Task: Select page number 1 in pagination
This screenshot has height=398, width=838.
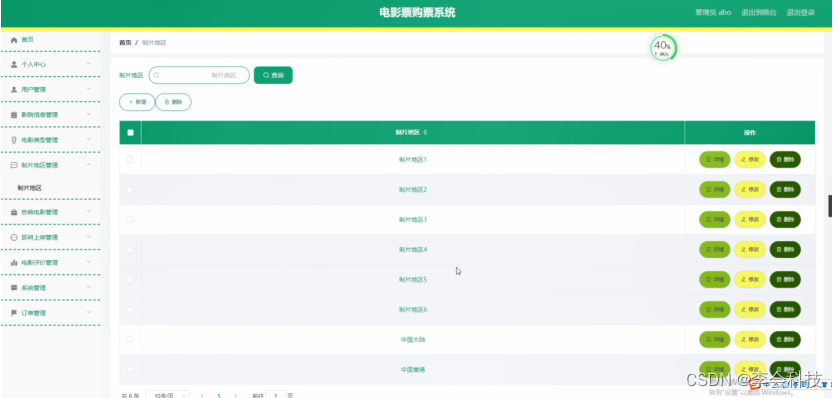Action: (x=219, y=396)
